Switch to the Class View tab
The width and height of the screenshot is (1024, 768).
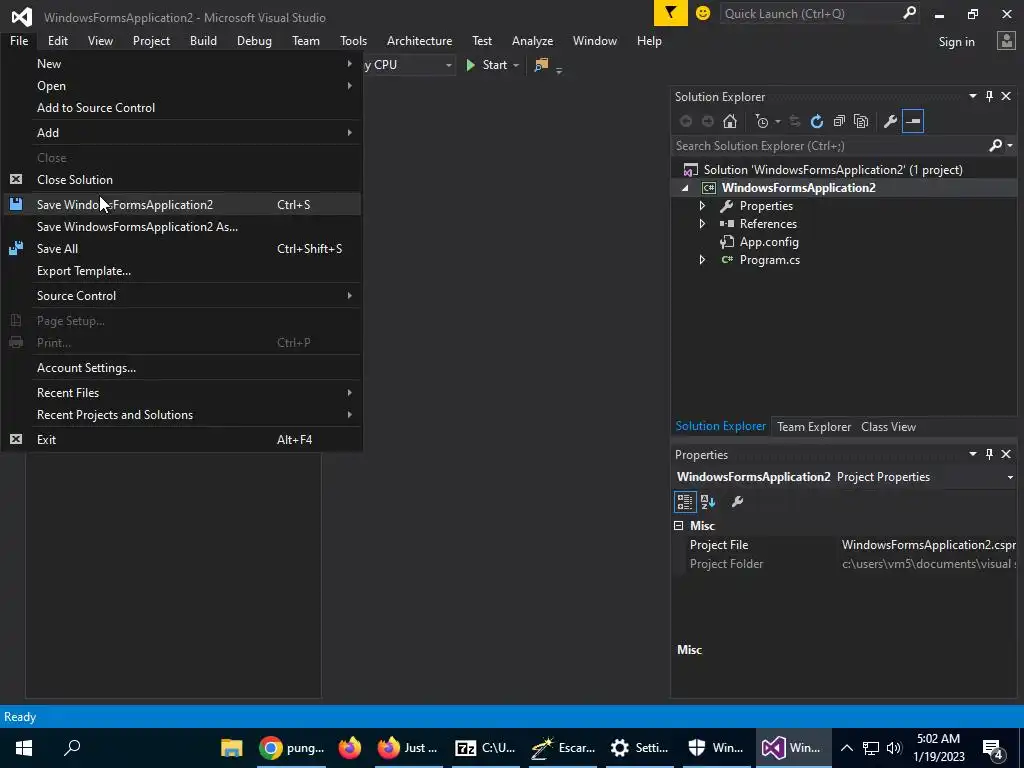(888, 427)
